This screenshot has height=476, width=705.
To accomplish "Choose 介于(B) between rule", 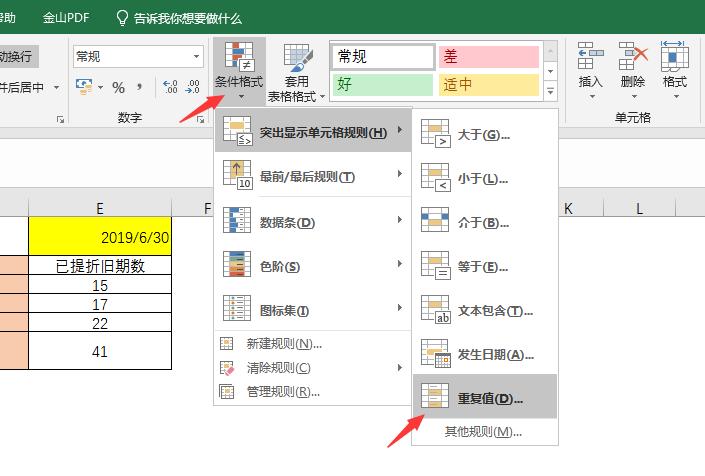I will (x=485, y=222).
